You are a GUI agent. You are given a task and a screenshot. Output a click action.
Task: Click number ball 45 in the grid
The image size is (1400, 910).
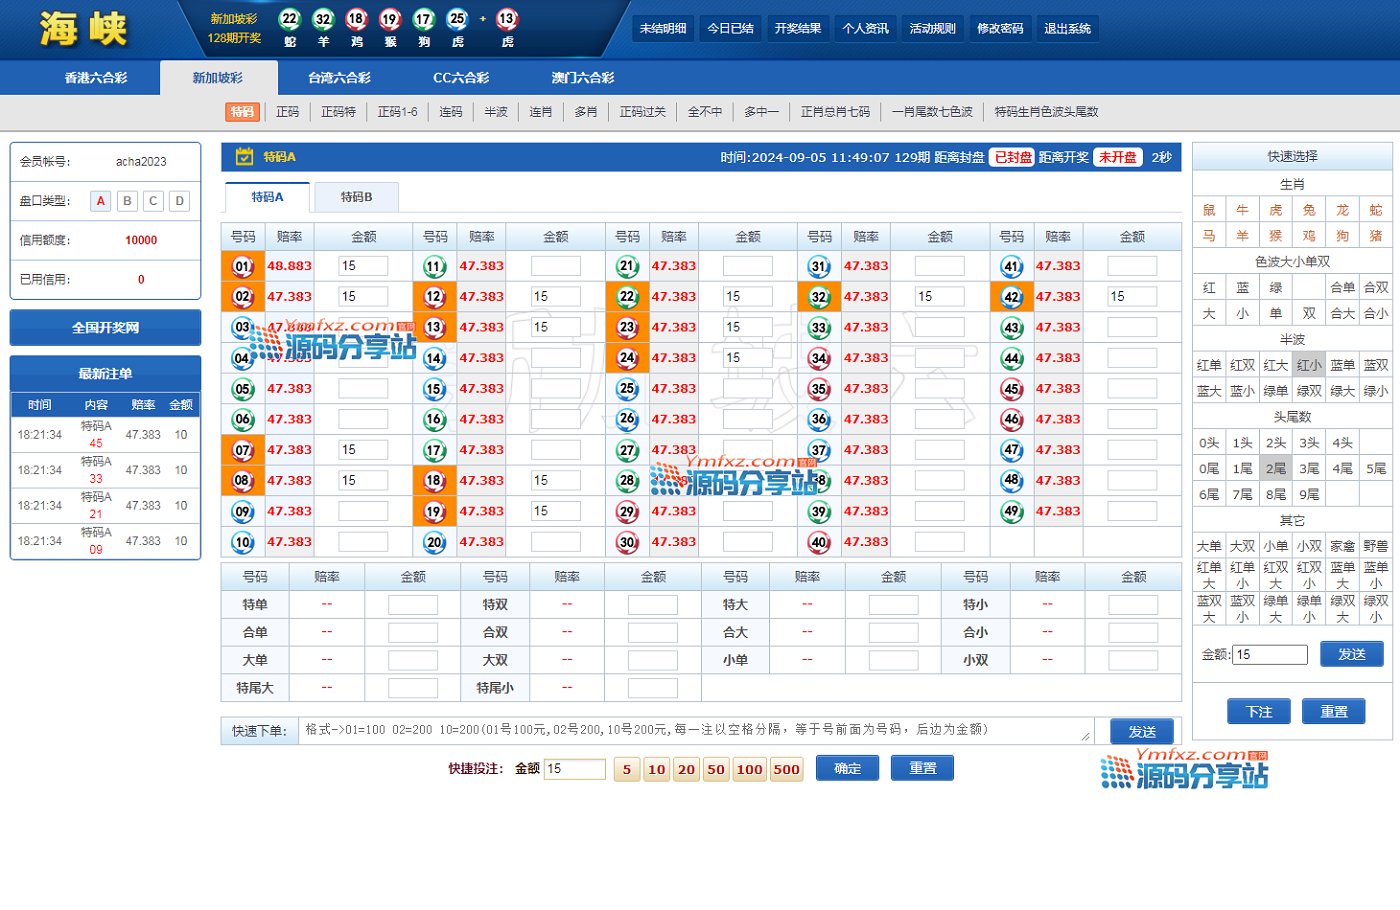click(1012, 389)
